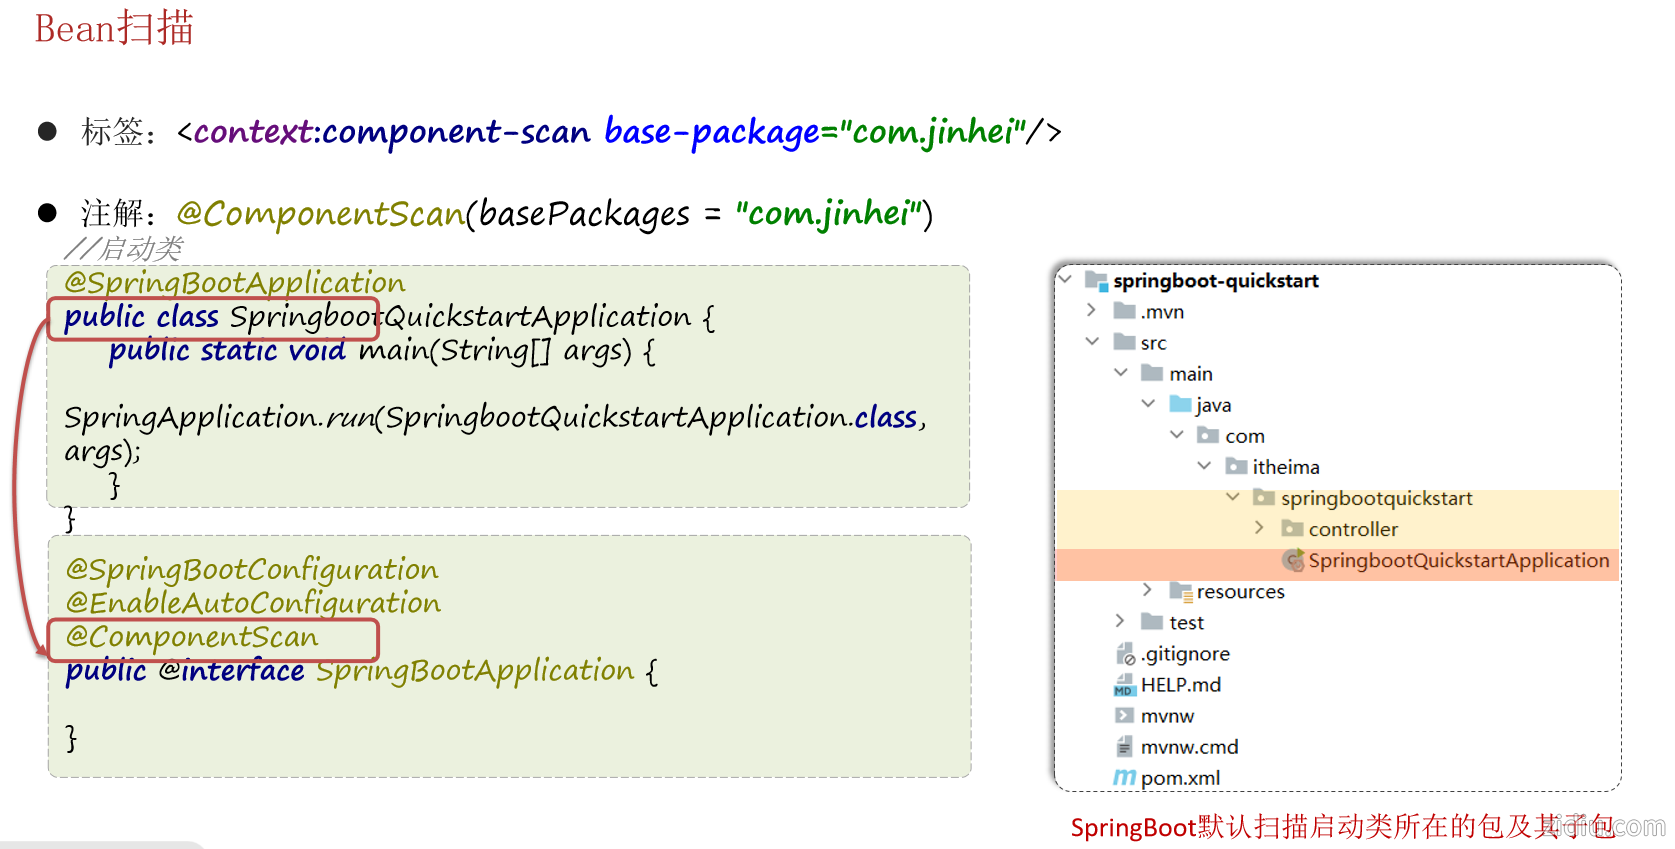Expand the test folder arrow
This screenshot has width=1675, height=849.
click(1120, 622)
